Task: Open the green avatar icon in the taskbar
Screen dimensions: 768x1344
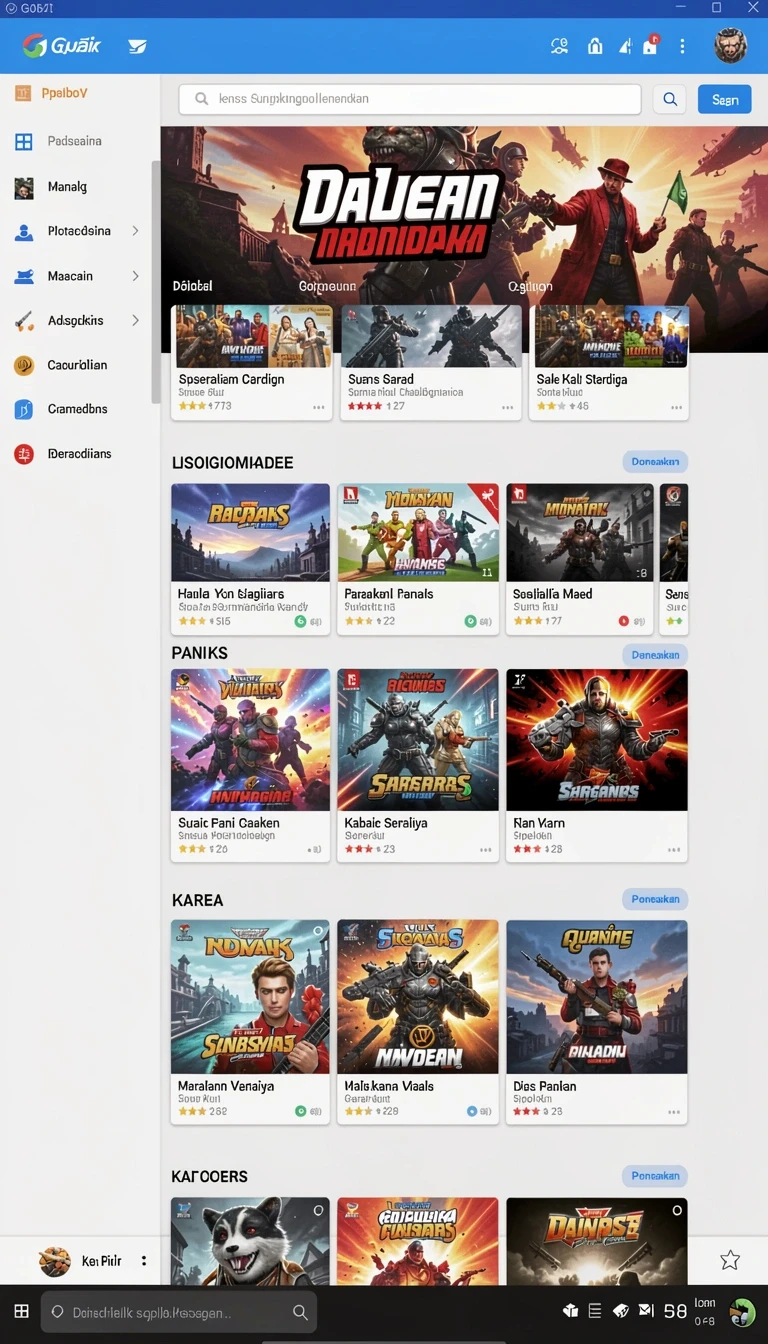Action: tap(742, 1312)
